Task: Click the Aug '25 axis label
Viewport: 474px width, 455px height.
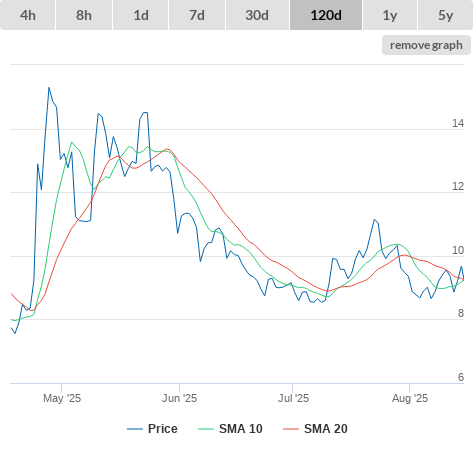Action: [410, 398]
